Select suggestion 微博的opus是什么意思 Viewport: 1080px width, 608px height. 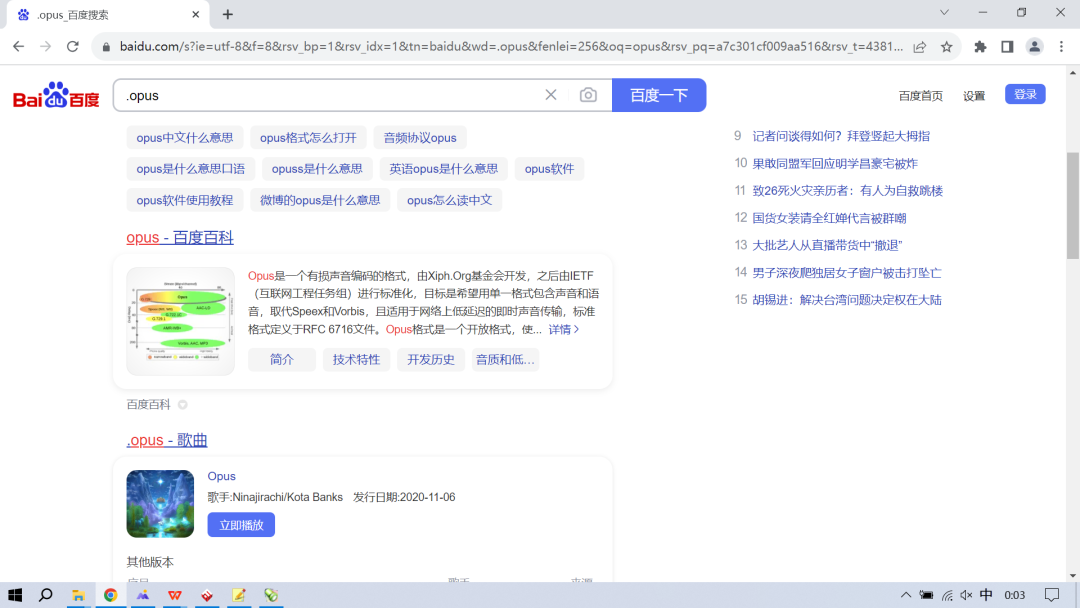(320, 200)
